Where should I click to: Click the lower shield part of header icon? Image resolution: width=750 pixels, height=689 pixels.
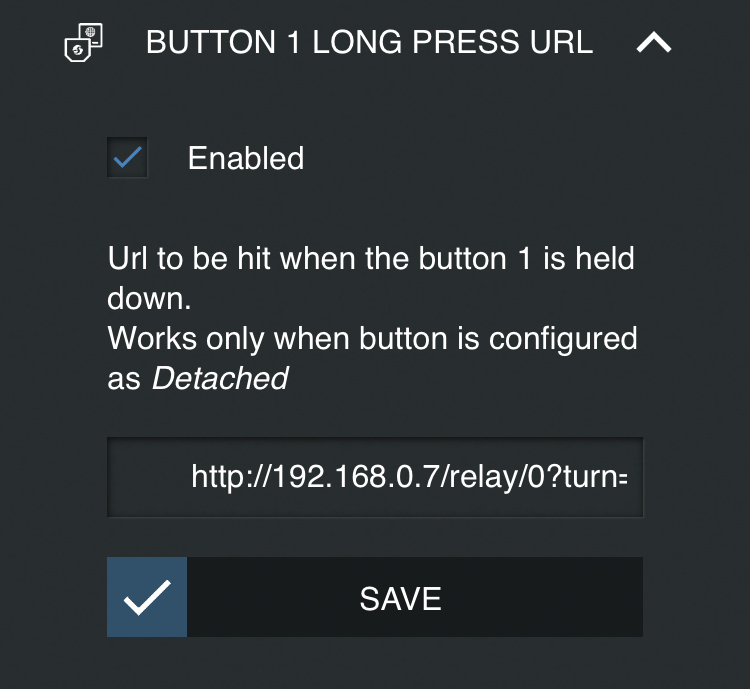coord(77,50)
